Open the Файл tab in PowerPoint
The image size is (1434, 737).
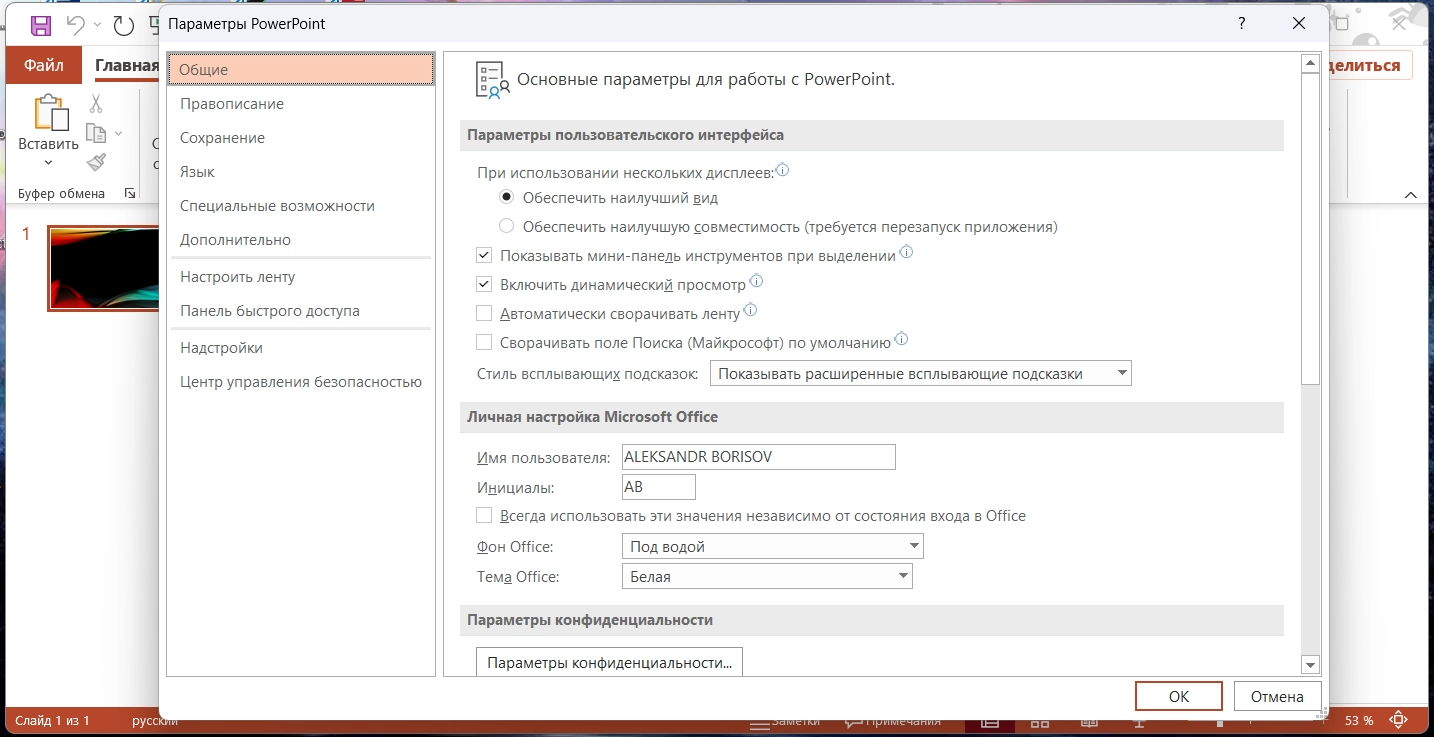coord(44,66)
